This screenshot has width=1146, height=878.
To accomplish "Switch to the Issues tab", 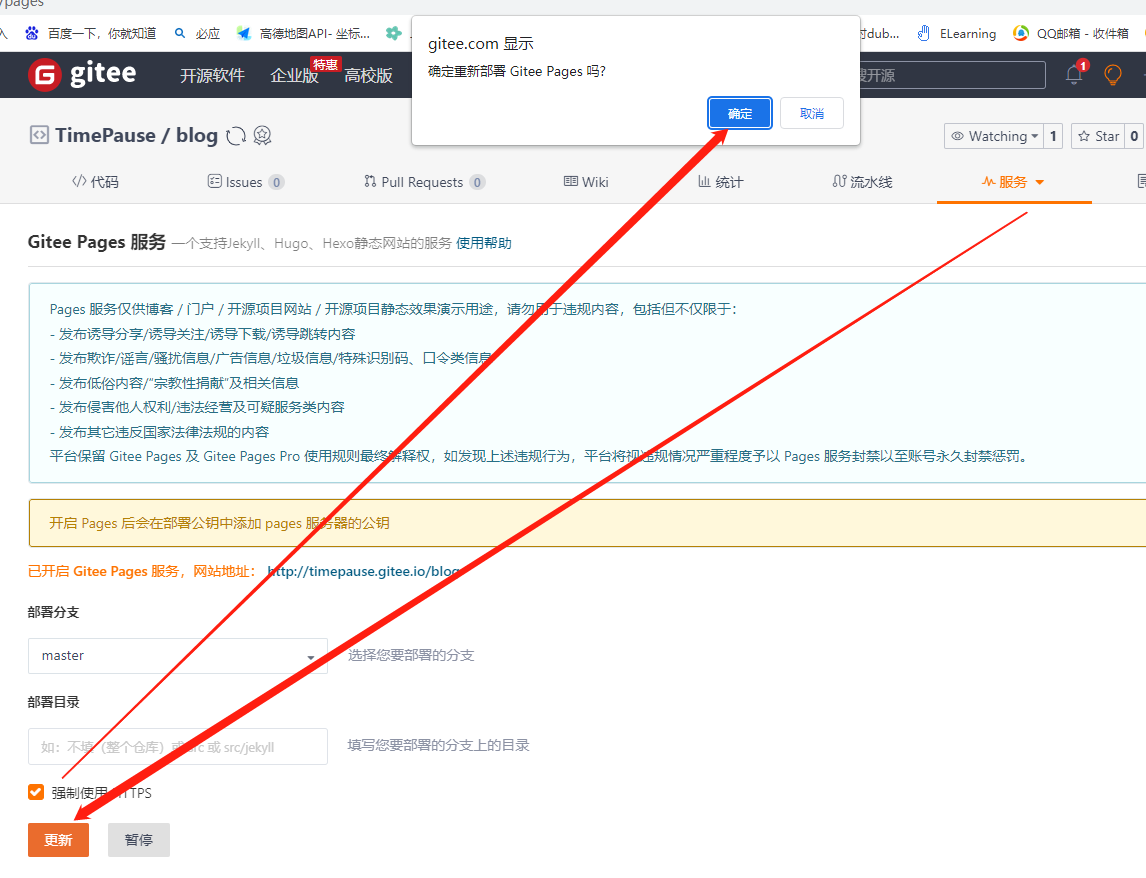I will 245,182.
